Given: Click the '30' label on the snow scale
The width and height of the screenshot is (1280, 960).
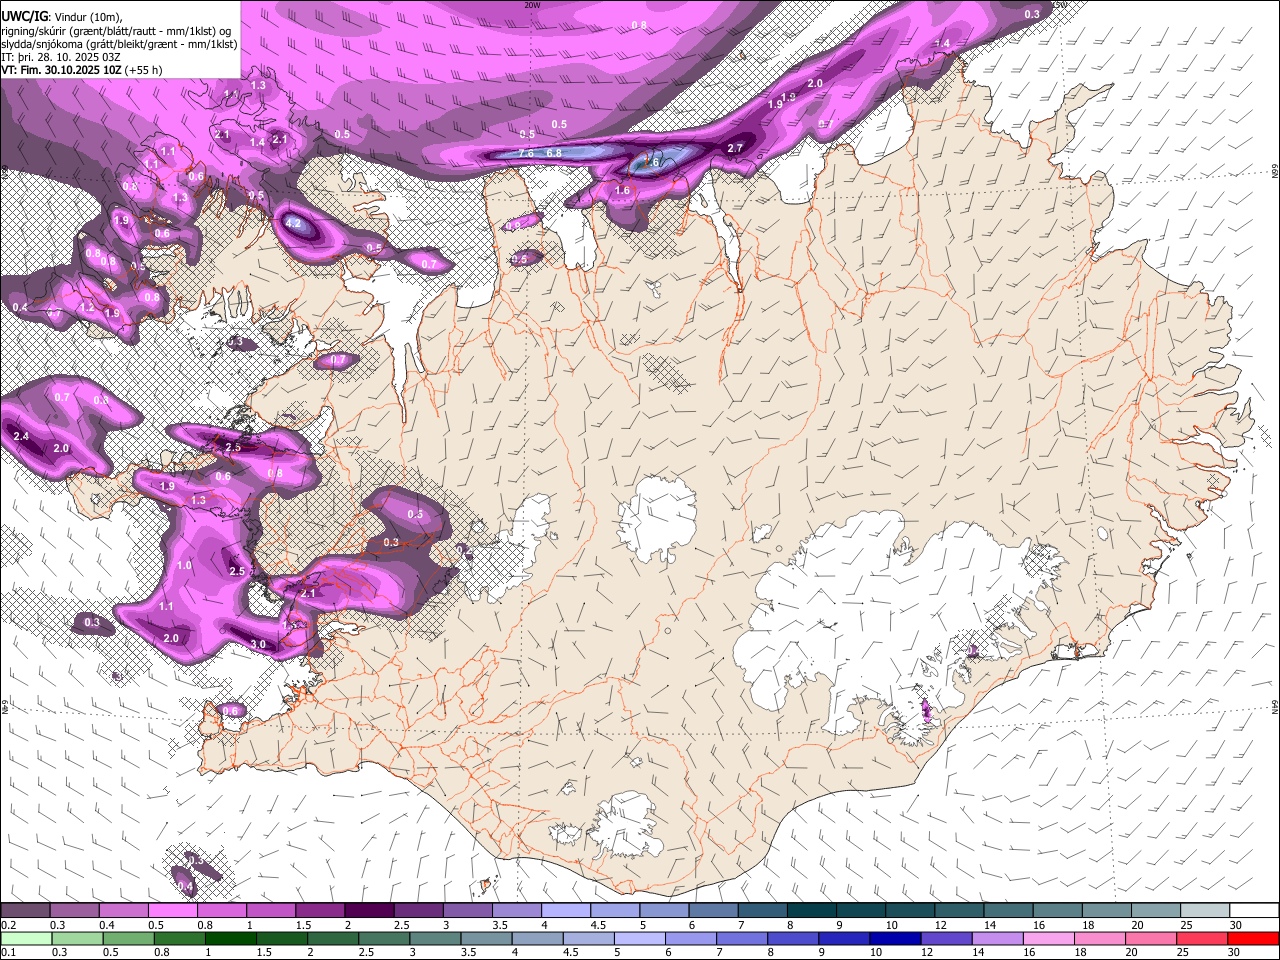Looking at the screenshot, I should [1236, 925].
